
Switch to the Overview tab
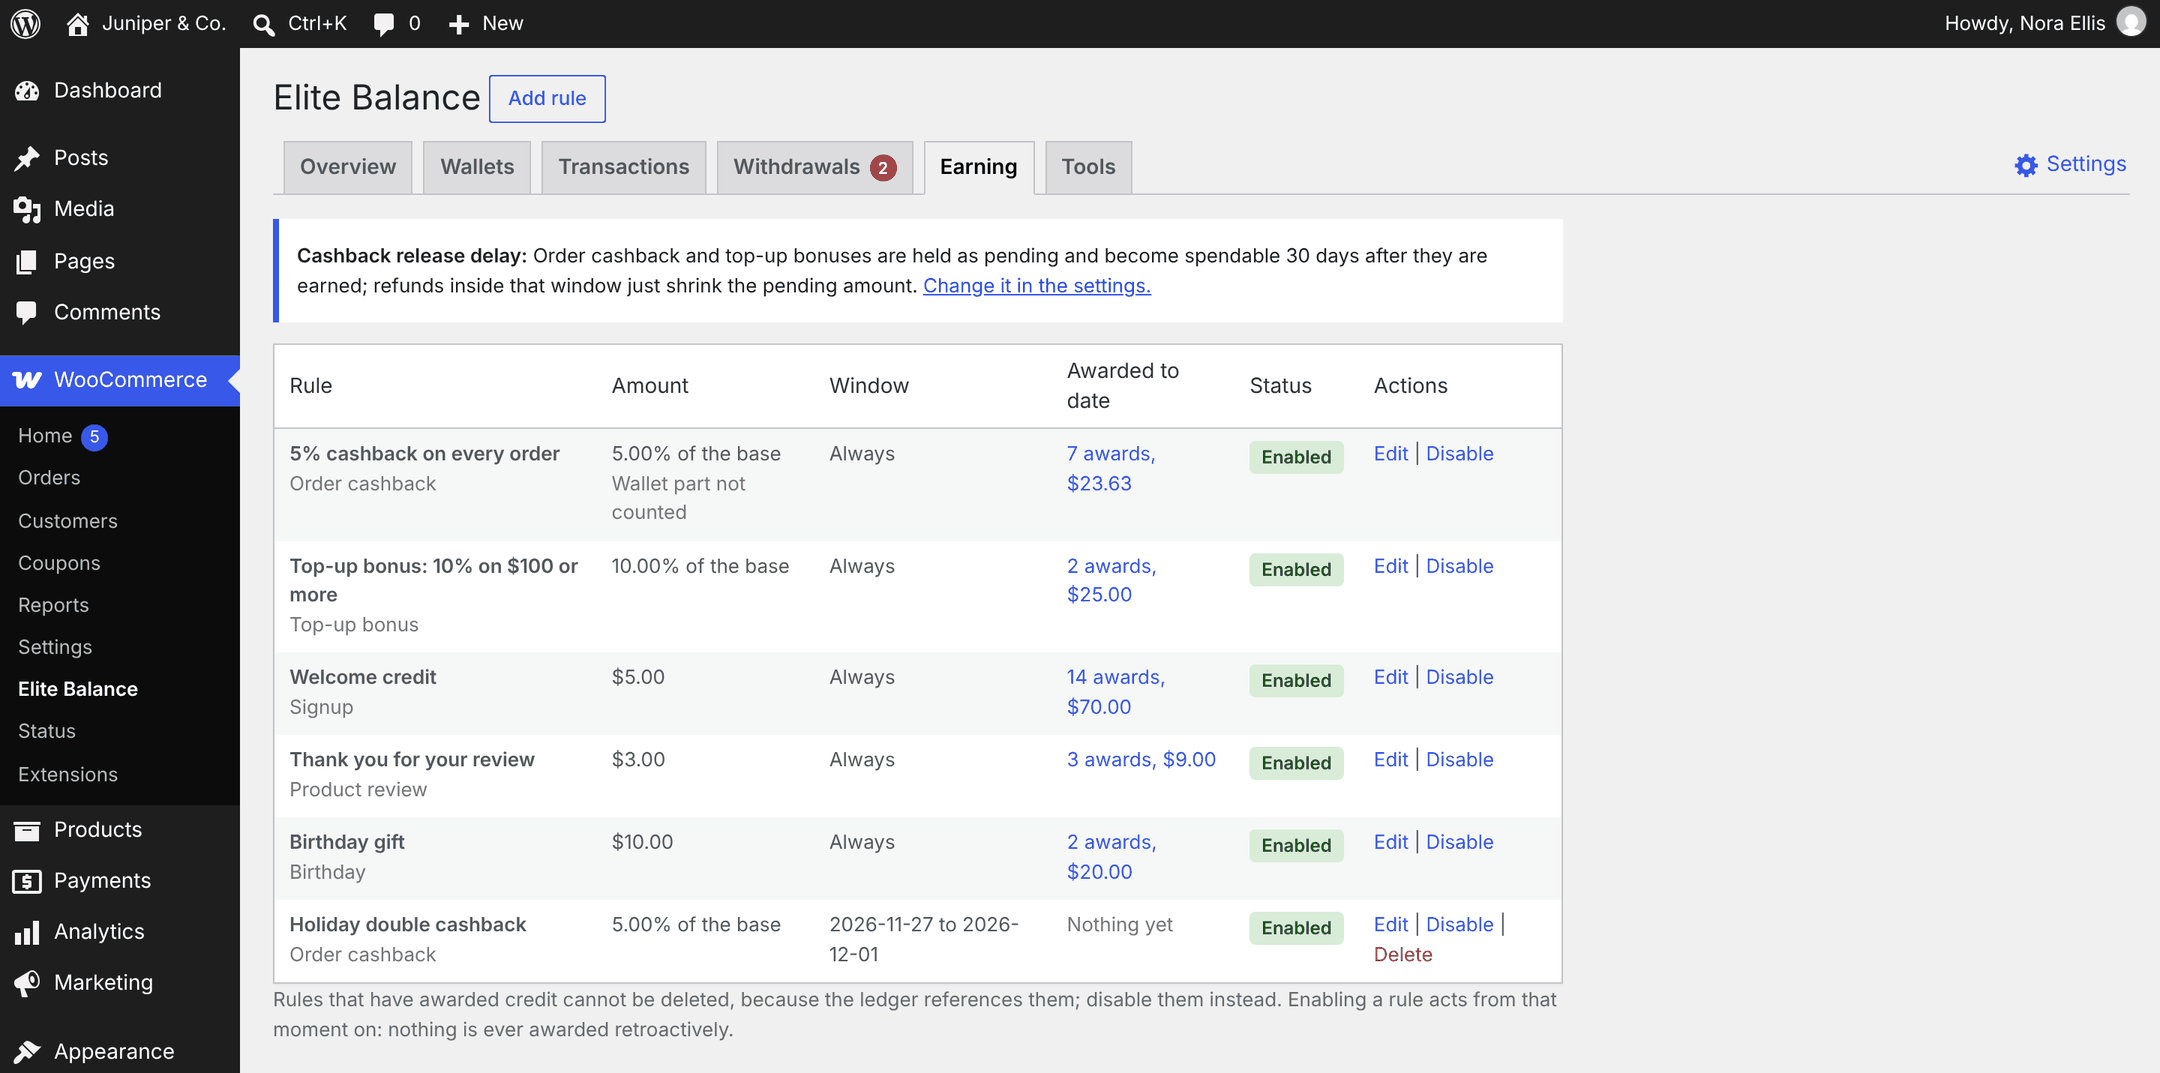(348, 167)
